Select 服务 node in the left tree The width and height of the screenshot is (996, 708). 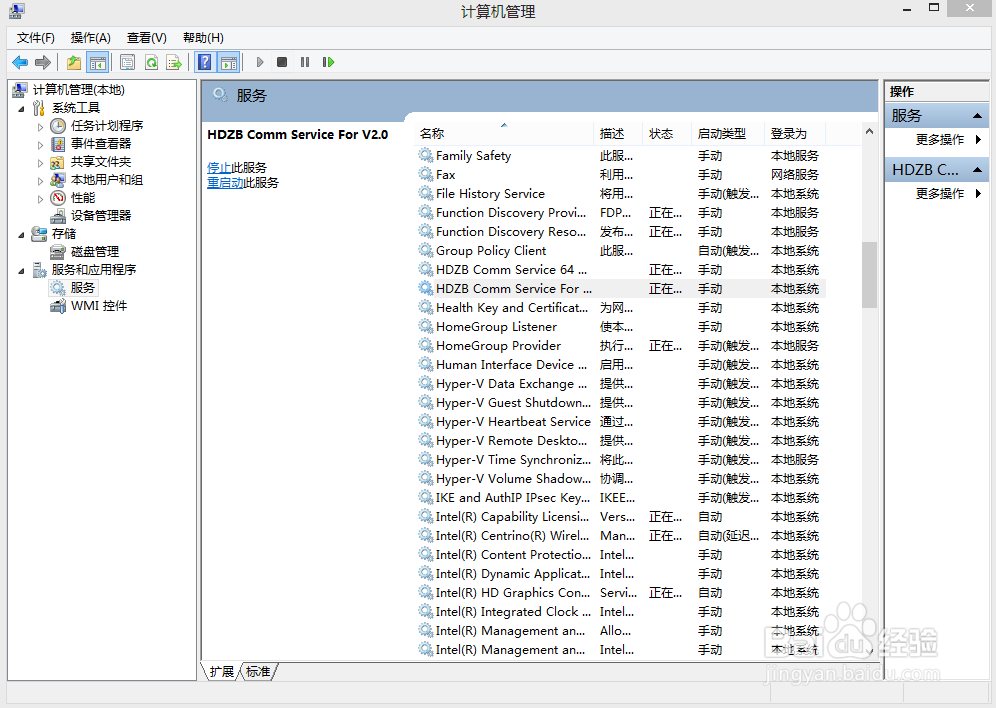83,288
